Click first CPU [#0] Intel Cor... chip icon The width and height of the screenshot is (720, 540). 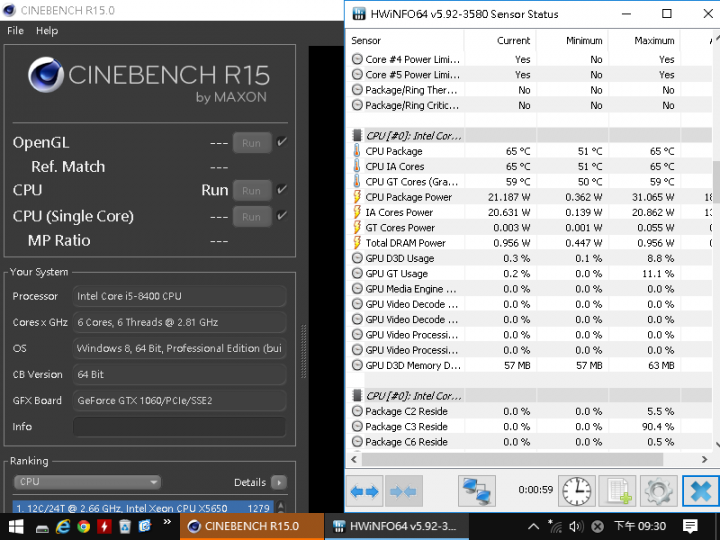click(357, 135)
